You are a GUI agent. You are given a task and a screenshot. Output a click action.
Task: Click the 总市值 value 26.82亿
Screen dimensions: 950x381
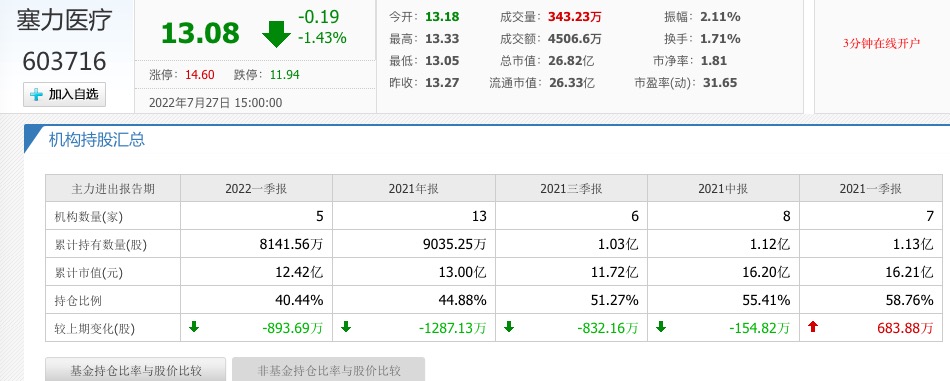pyautogui.click(x=571, y=61)
